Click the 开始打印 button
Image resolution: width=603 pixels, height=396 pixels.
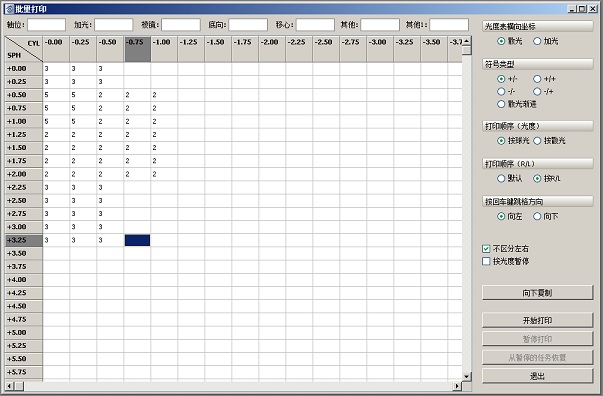[537, 320]
